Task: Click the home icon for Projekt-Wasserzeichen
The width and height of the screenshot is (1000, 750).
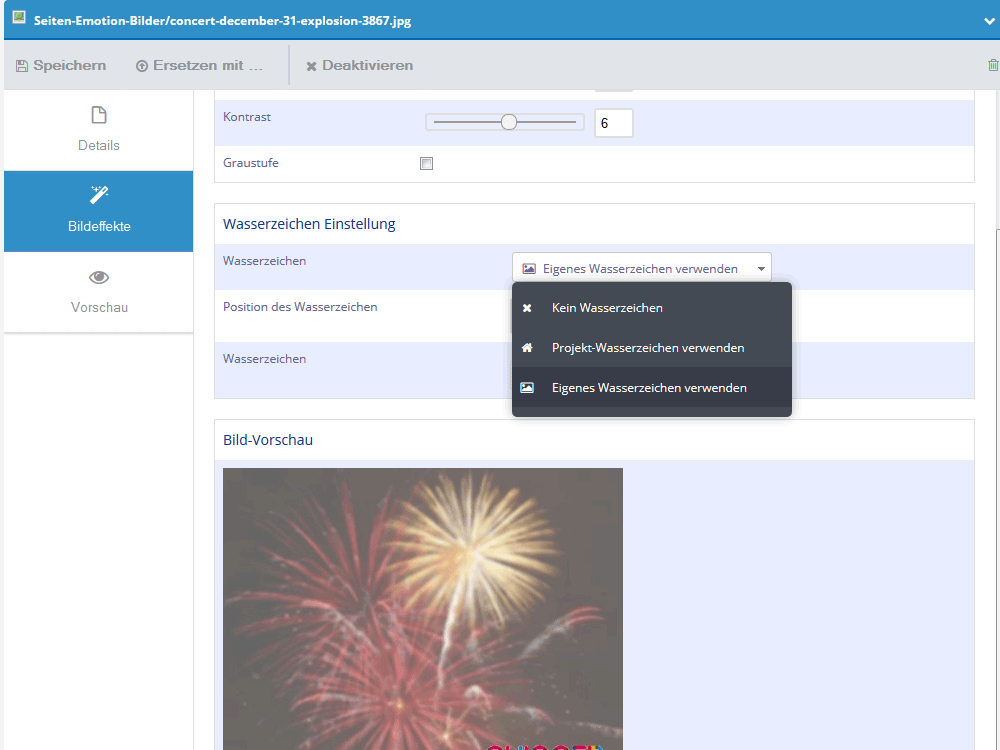Action: pyautogui.click(x=527, y=348)
